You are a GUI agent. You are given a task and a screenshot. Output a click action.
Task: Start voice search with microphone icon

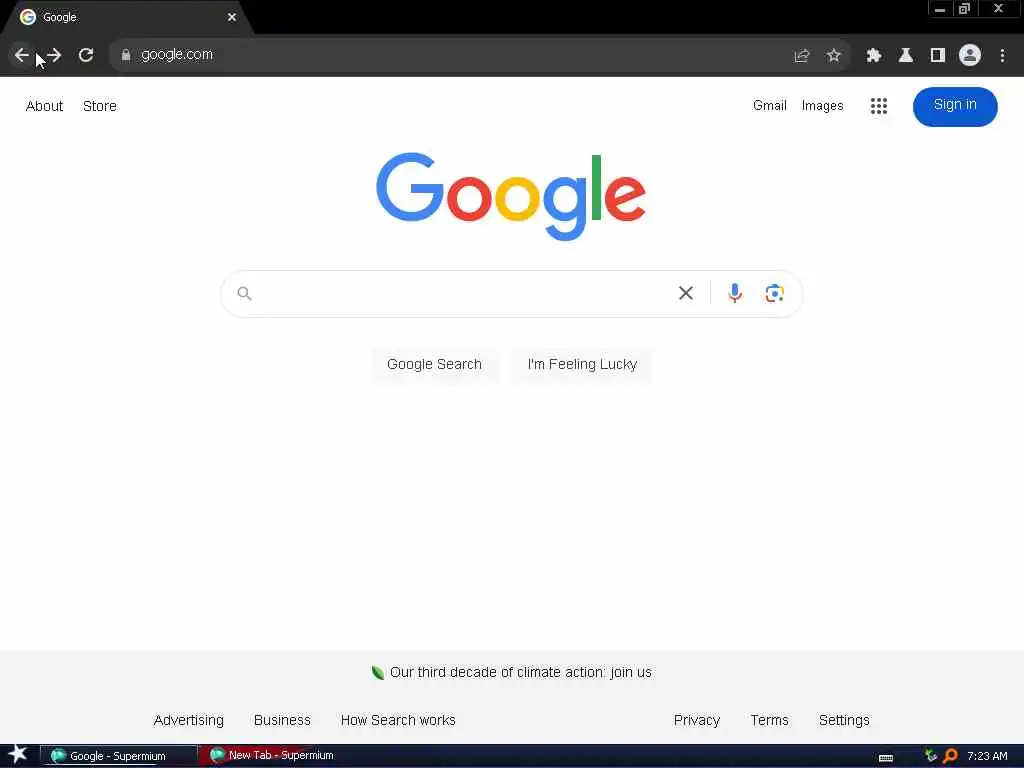click(x=735, y=293)
